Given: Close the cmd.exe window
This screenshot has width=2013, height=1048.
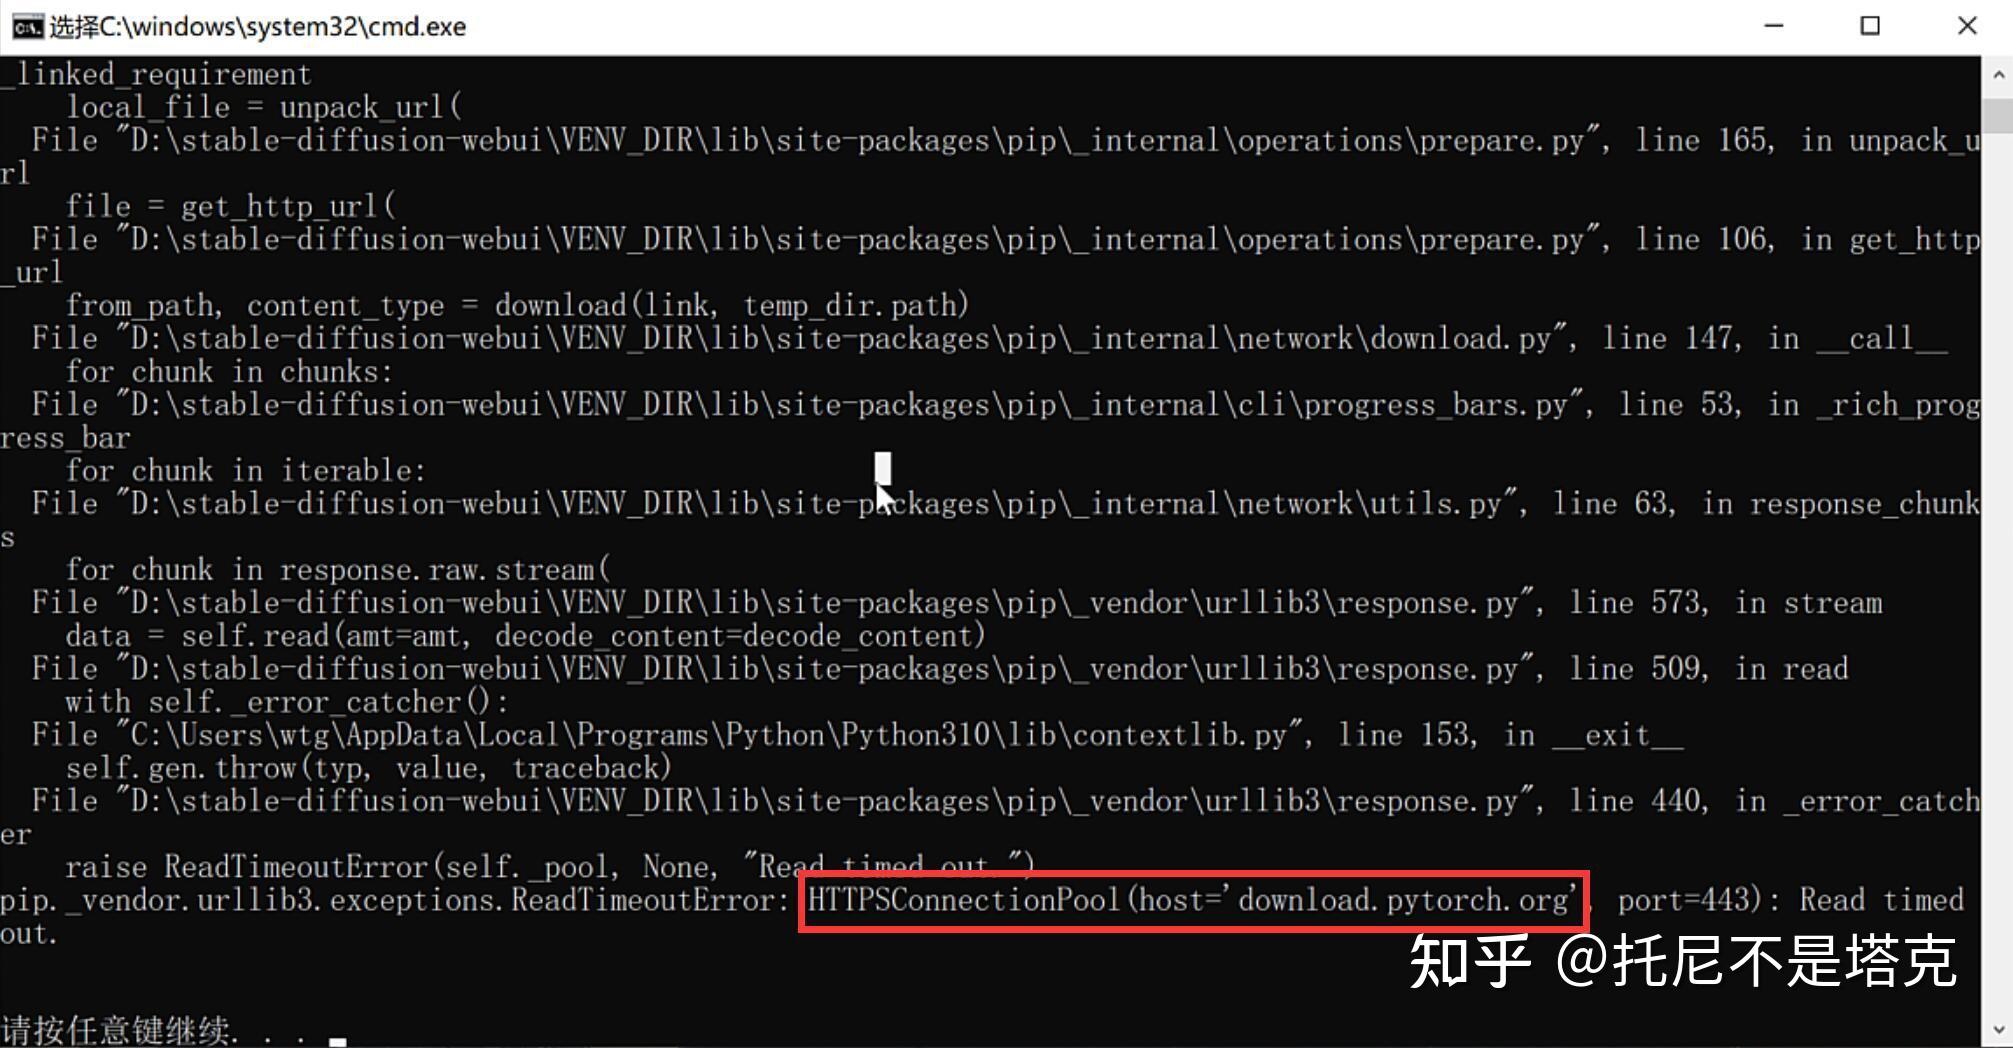Looking at the screenshot, I should pyautogui.click(x=1967, y=26).
